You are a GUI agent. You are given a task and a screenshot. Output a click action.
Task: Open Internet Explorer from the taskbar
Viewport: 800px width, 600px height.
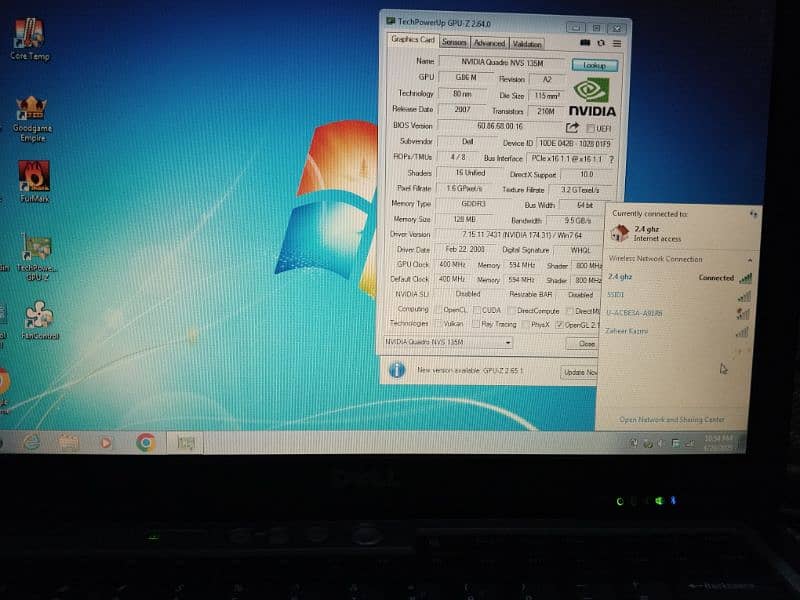[x=32, y=442]
